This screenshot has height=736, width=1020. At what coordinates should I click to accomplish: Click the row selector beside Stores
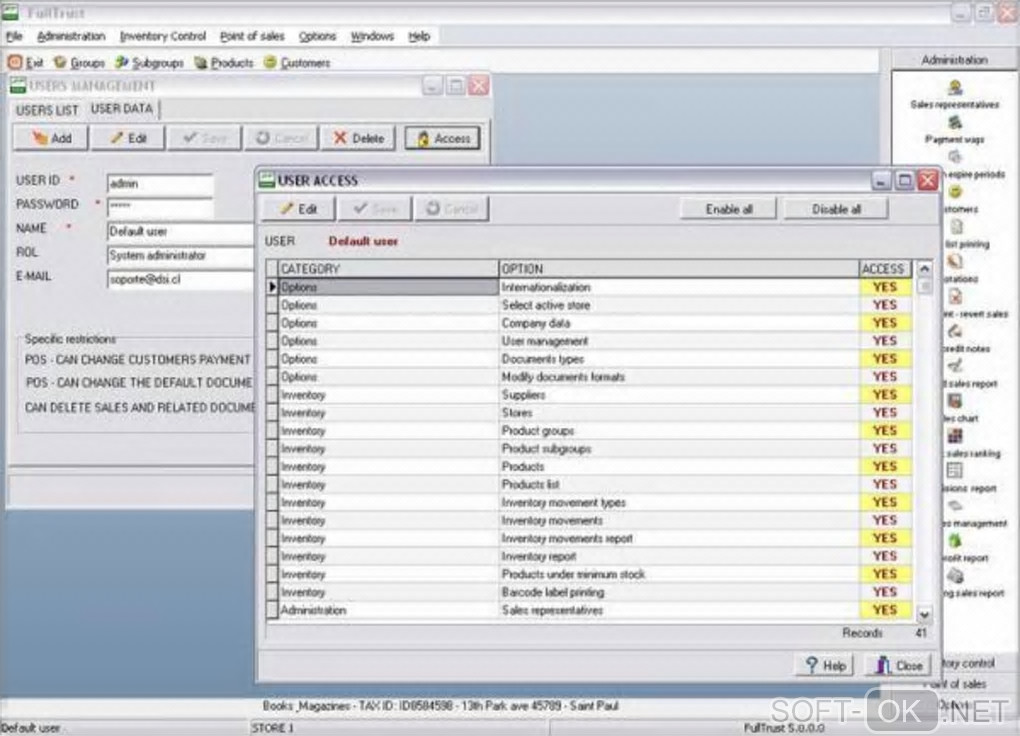[272, 413]
